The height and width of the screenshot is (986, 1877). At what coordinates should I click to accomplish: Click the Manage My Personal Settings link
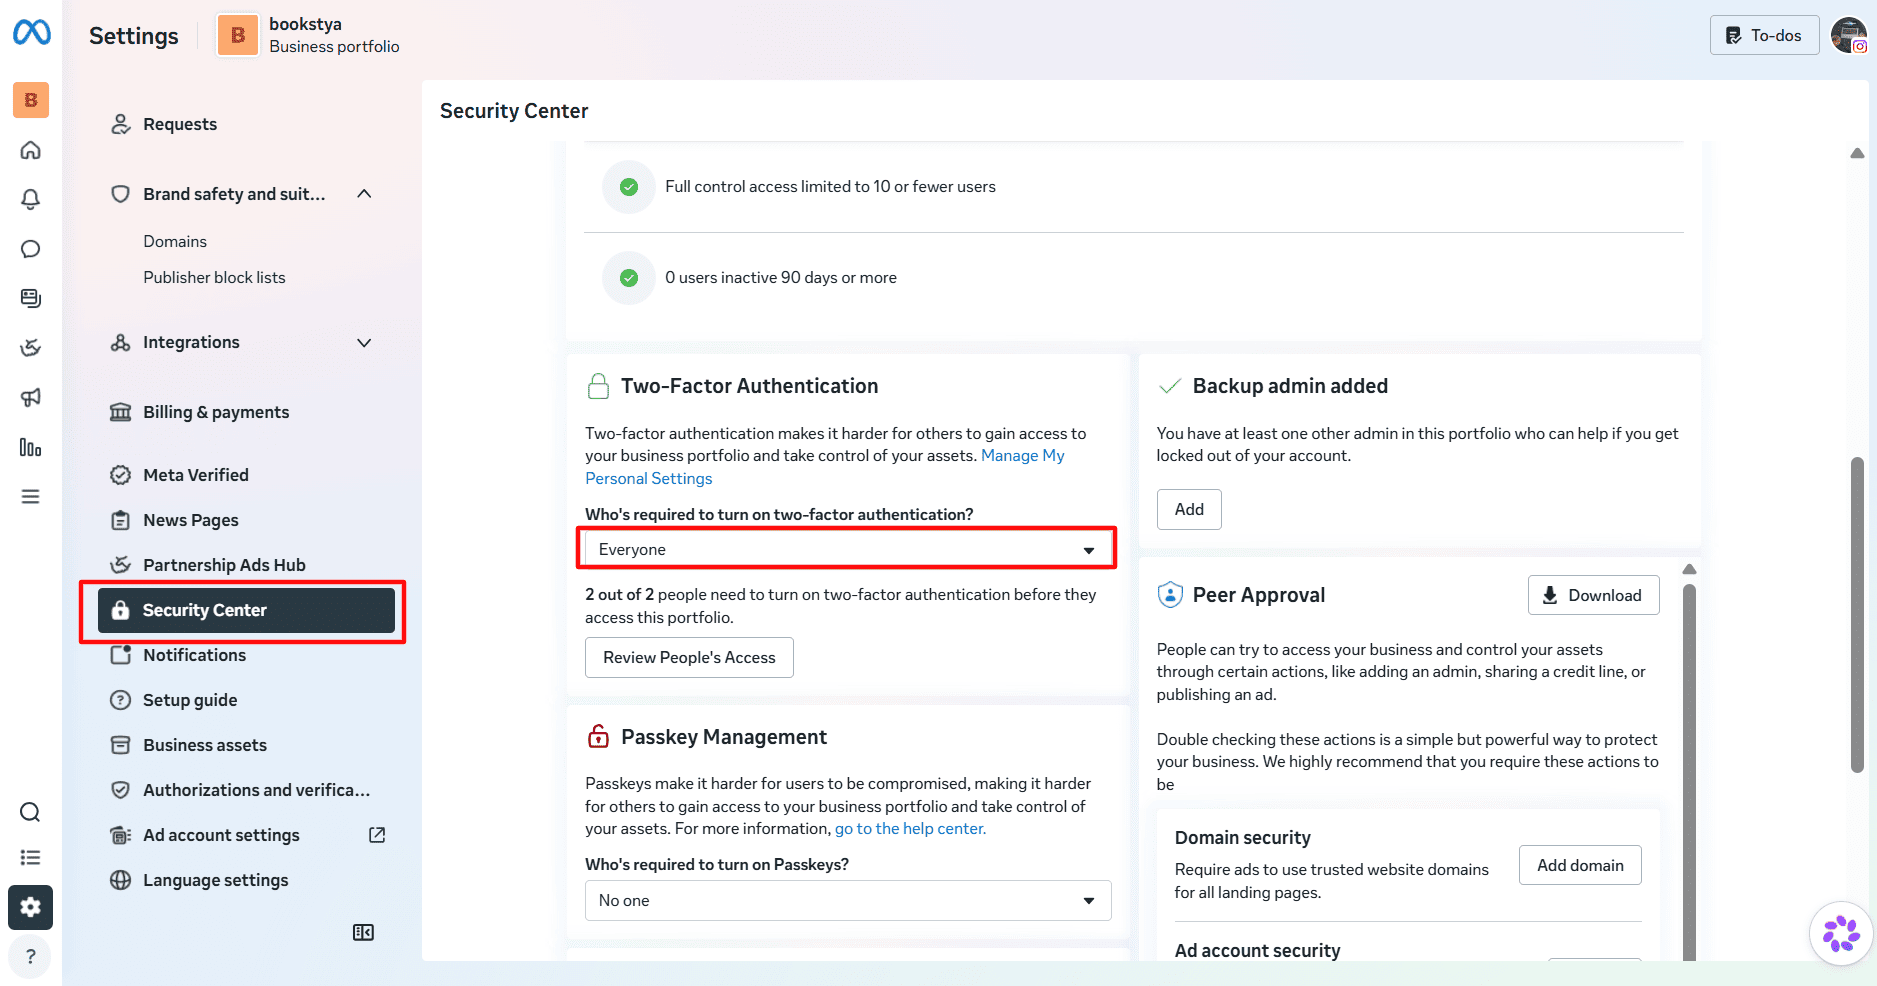tap(825, 467)
